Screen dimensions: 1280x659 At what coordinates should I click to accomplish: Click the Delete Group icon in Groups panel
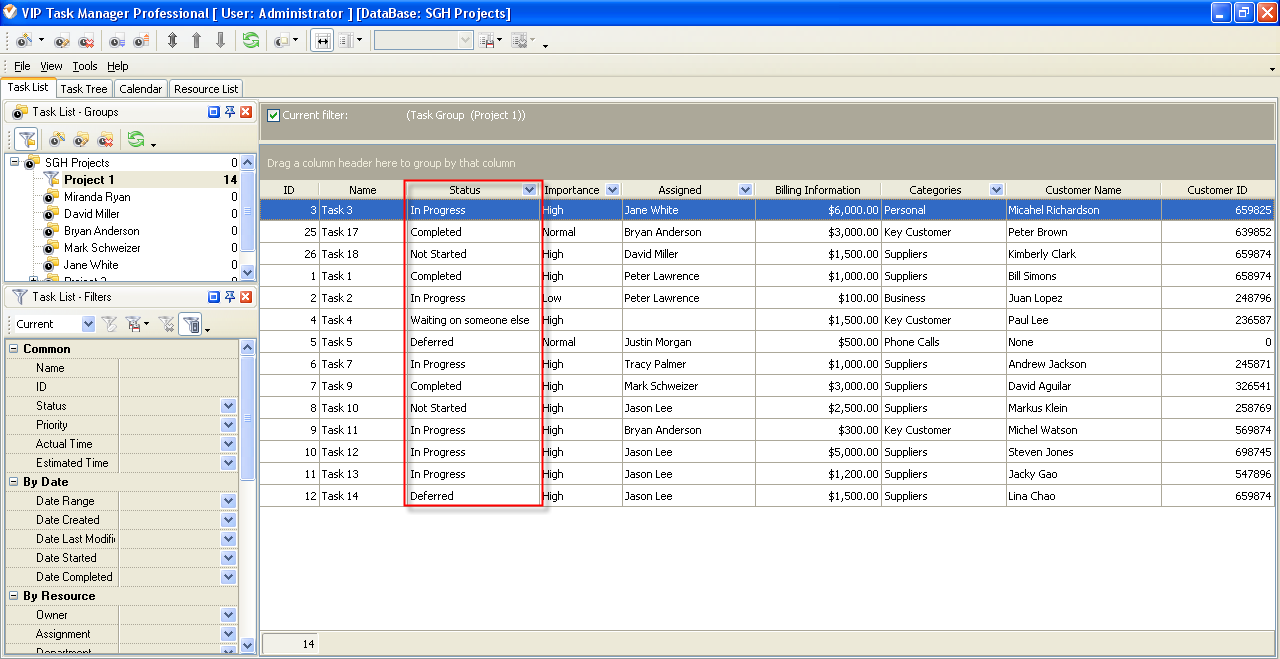click(104, 140)
